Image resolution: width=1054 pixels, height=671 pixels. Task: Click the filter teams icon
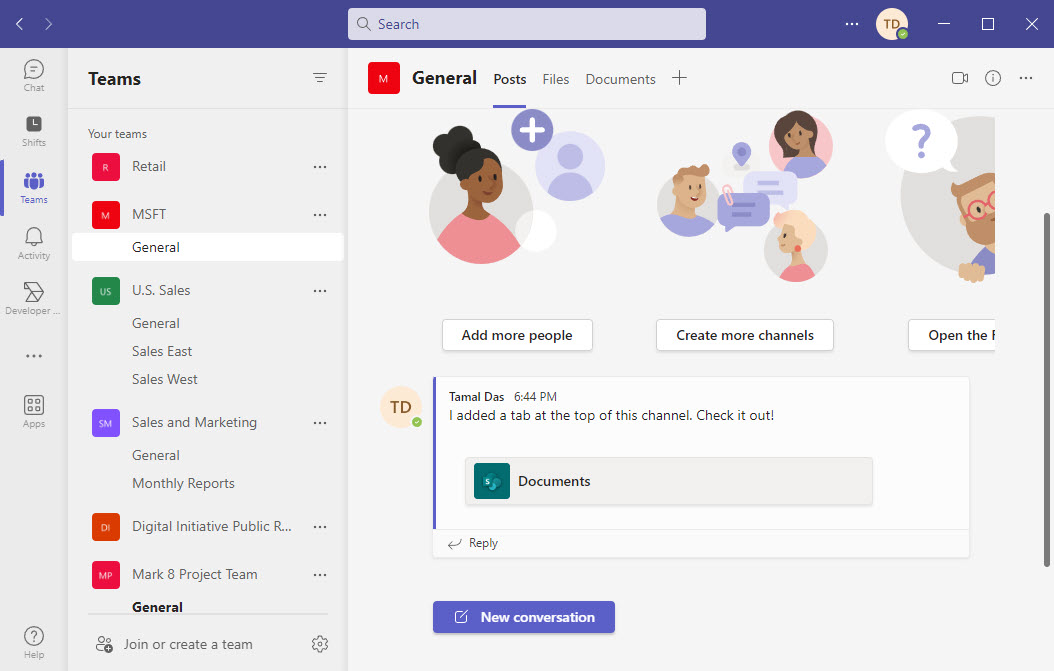320,78
